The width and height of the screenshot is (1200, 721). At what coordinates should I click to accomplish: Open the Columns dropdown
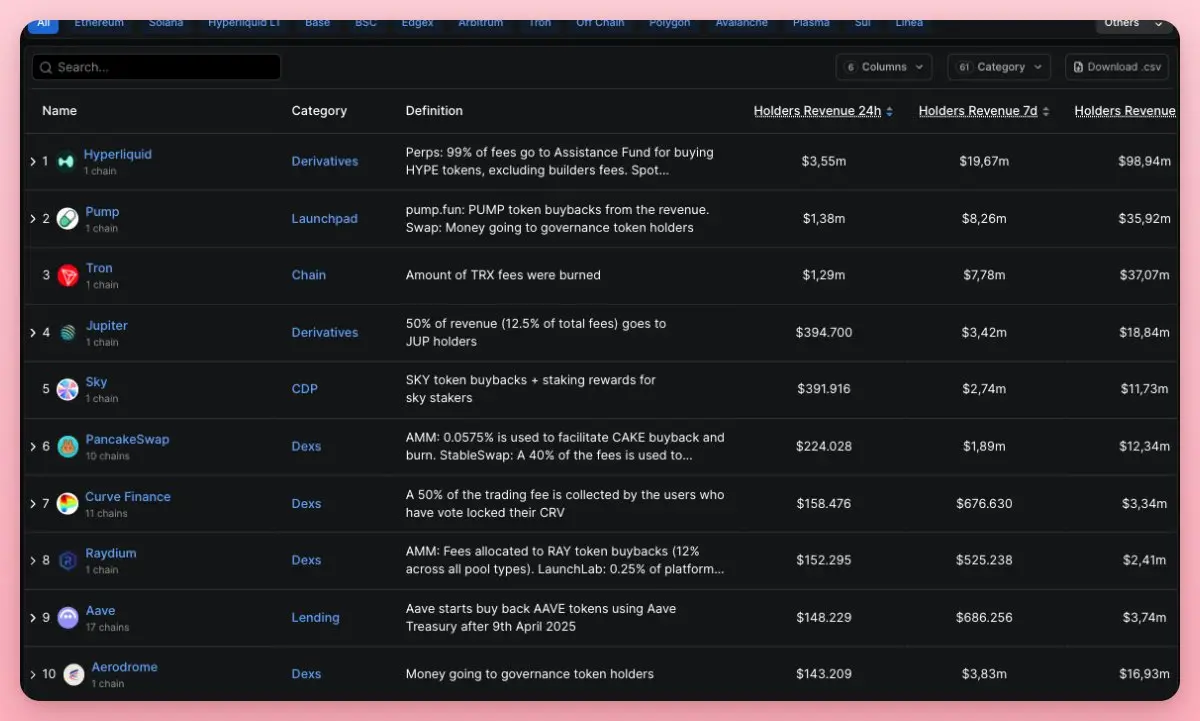pyautogui.click(x=884, y=67)
